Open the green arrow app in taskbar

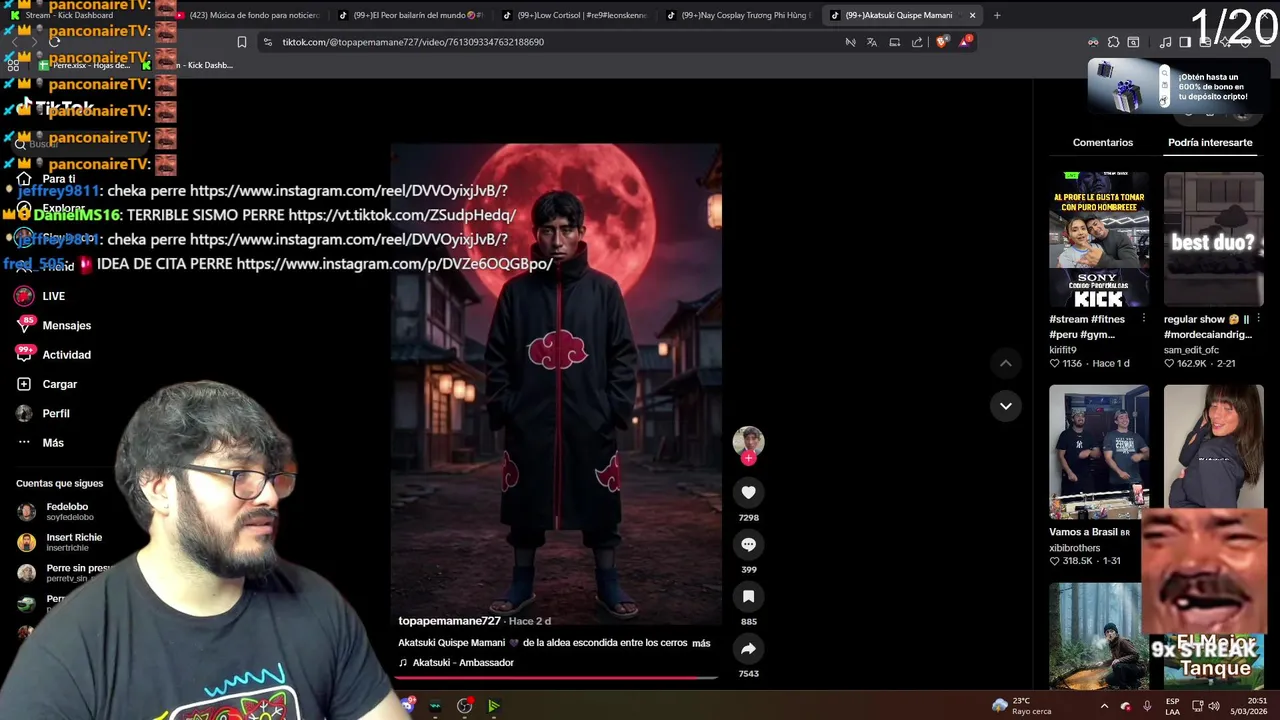(x=494, y=706)
